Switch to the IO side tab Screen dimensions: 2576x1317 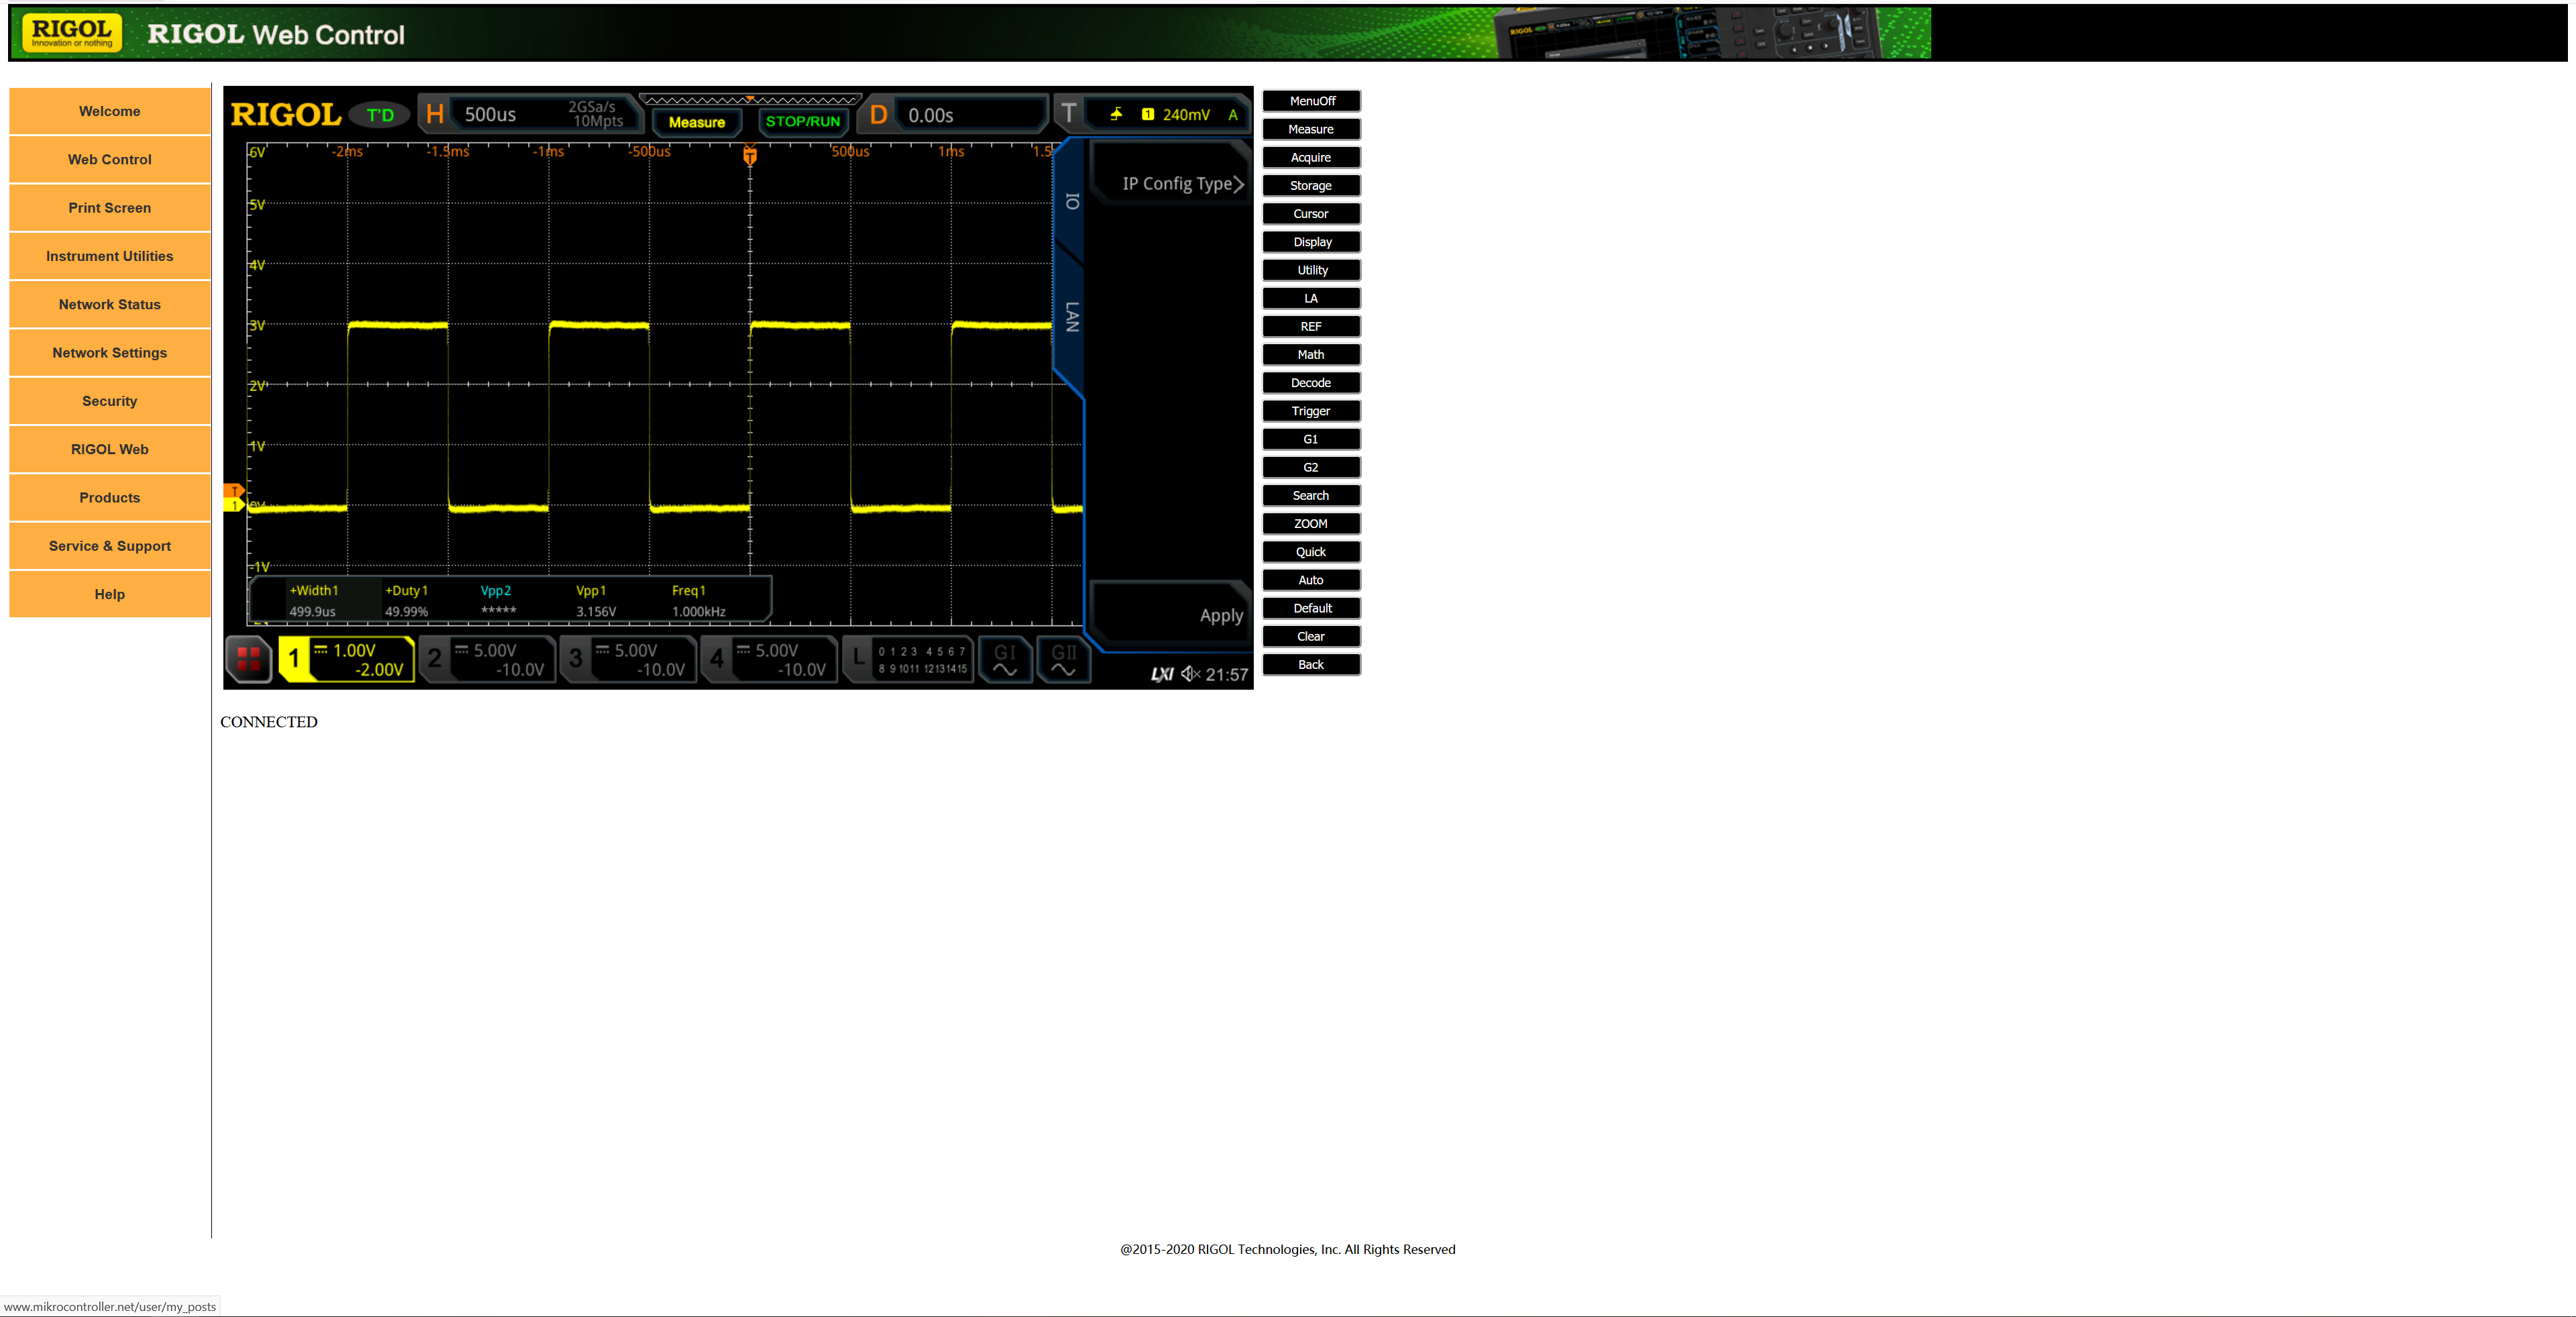click(x=1071, y=202)
